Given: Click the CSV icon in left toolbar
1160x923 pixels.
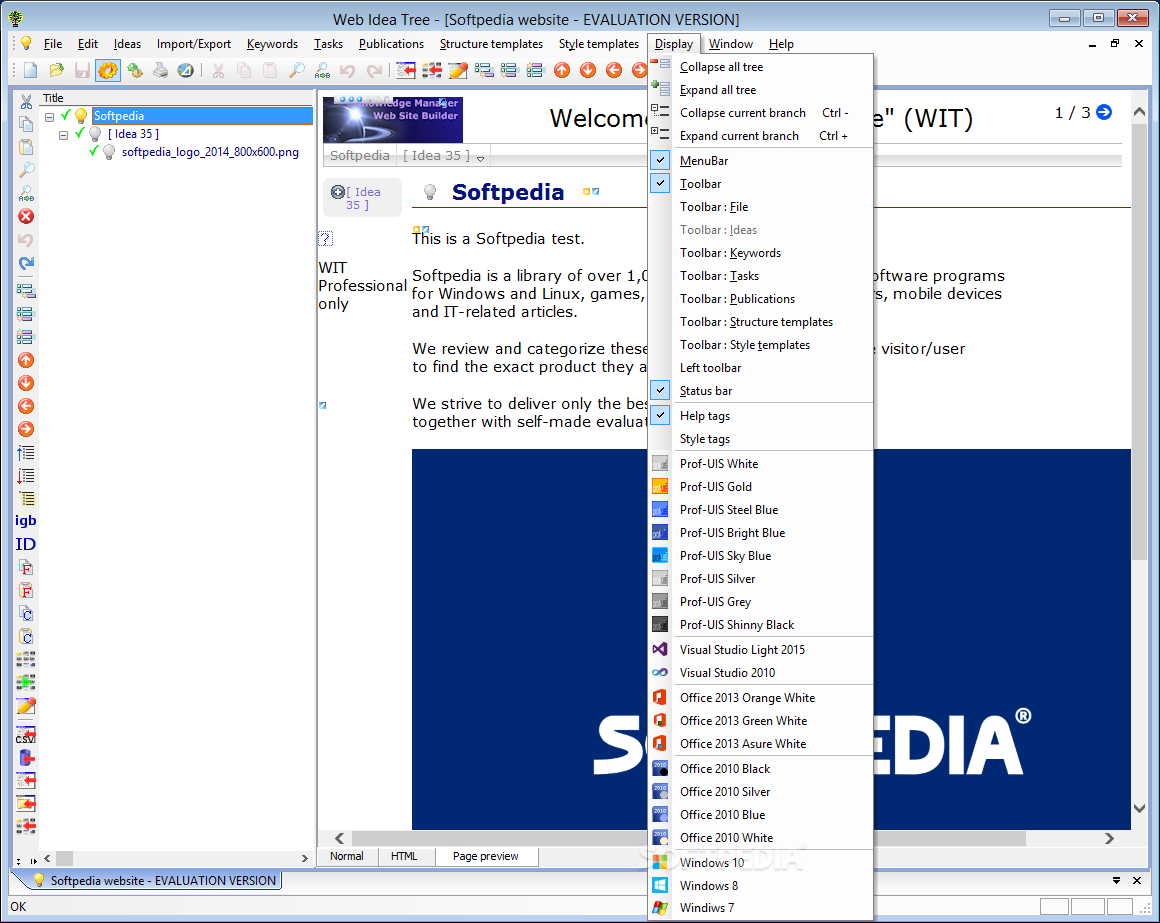Looking at the screenshot, I should (x=26, y=734).
